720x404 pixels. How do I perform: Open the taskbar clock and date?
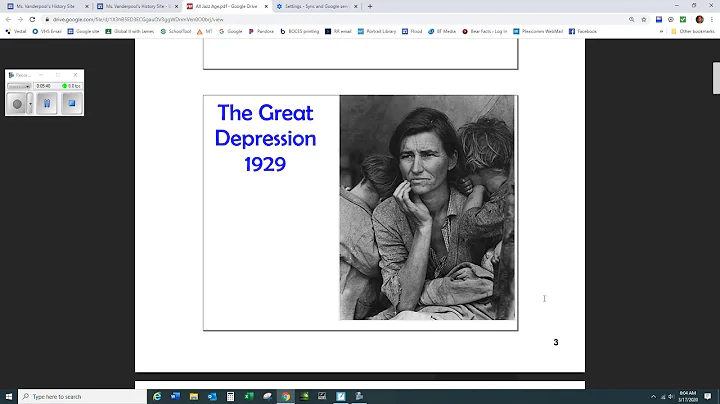[x=688, y=396]
